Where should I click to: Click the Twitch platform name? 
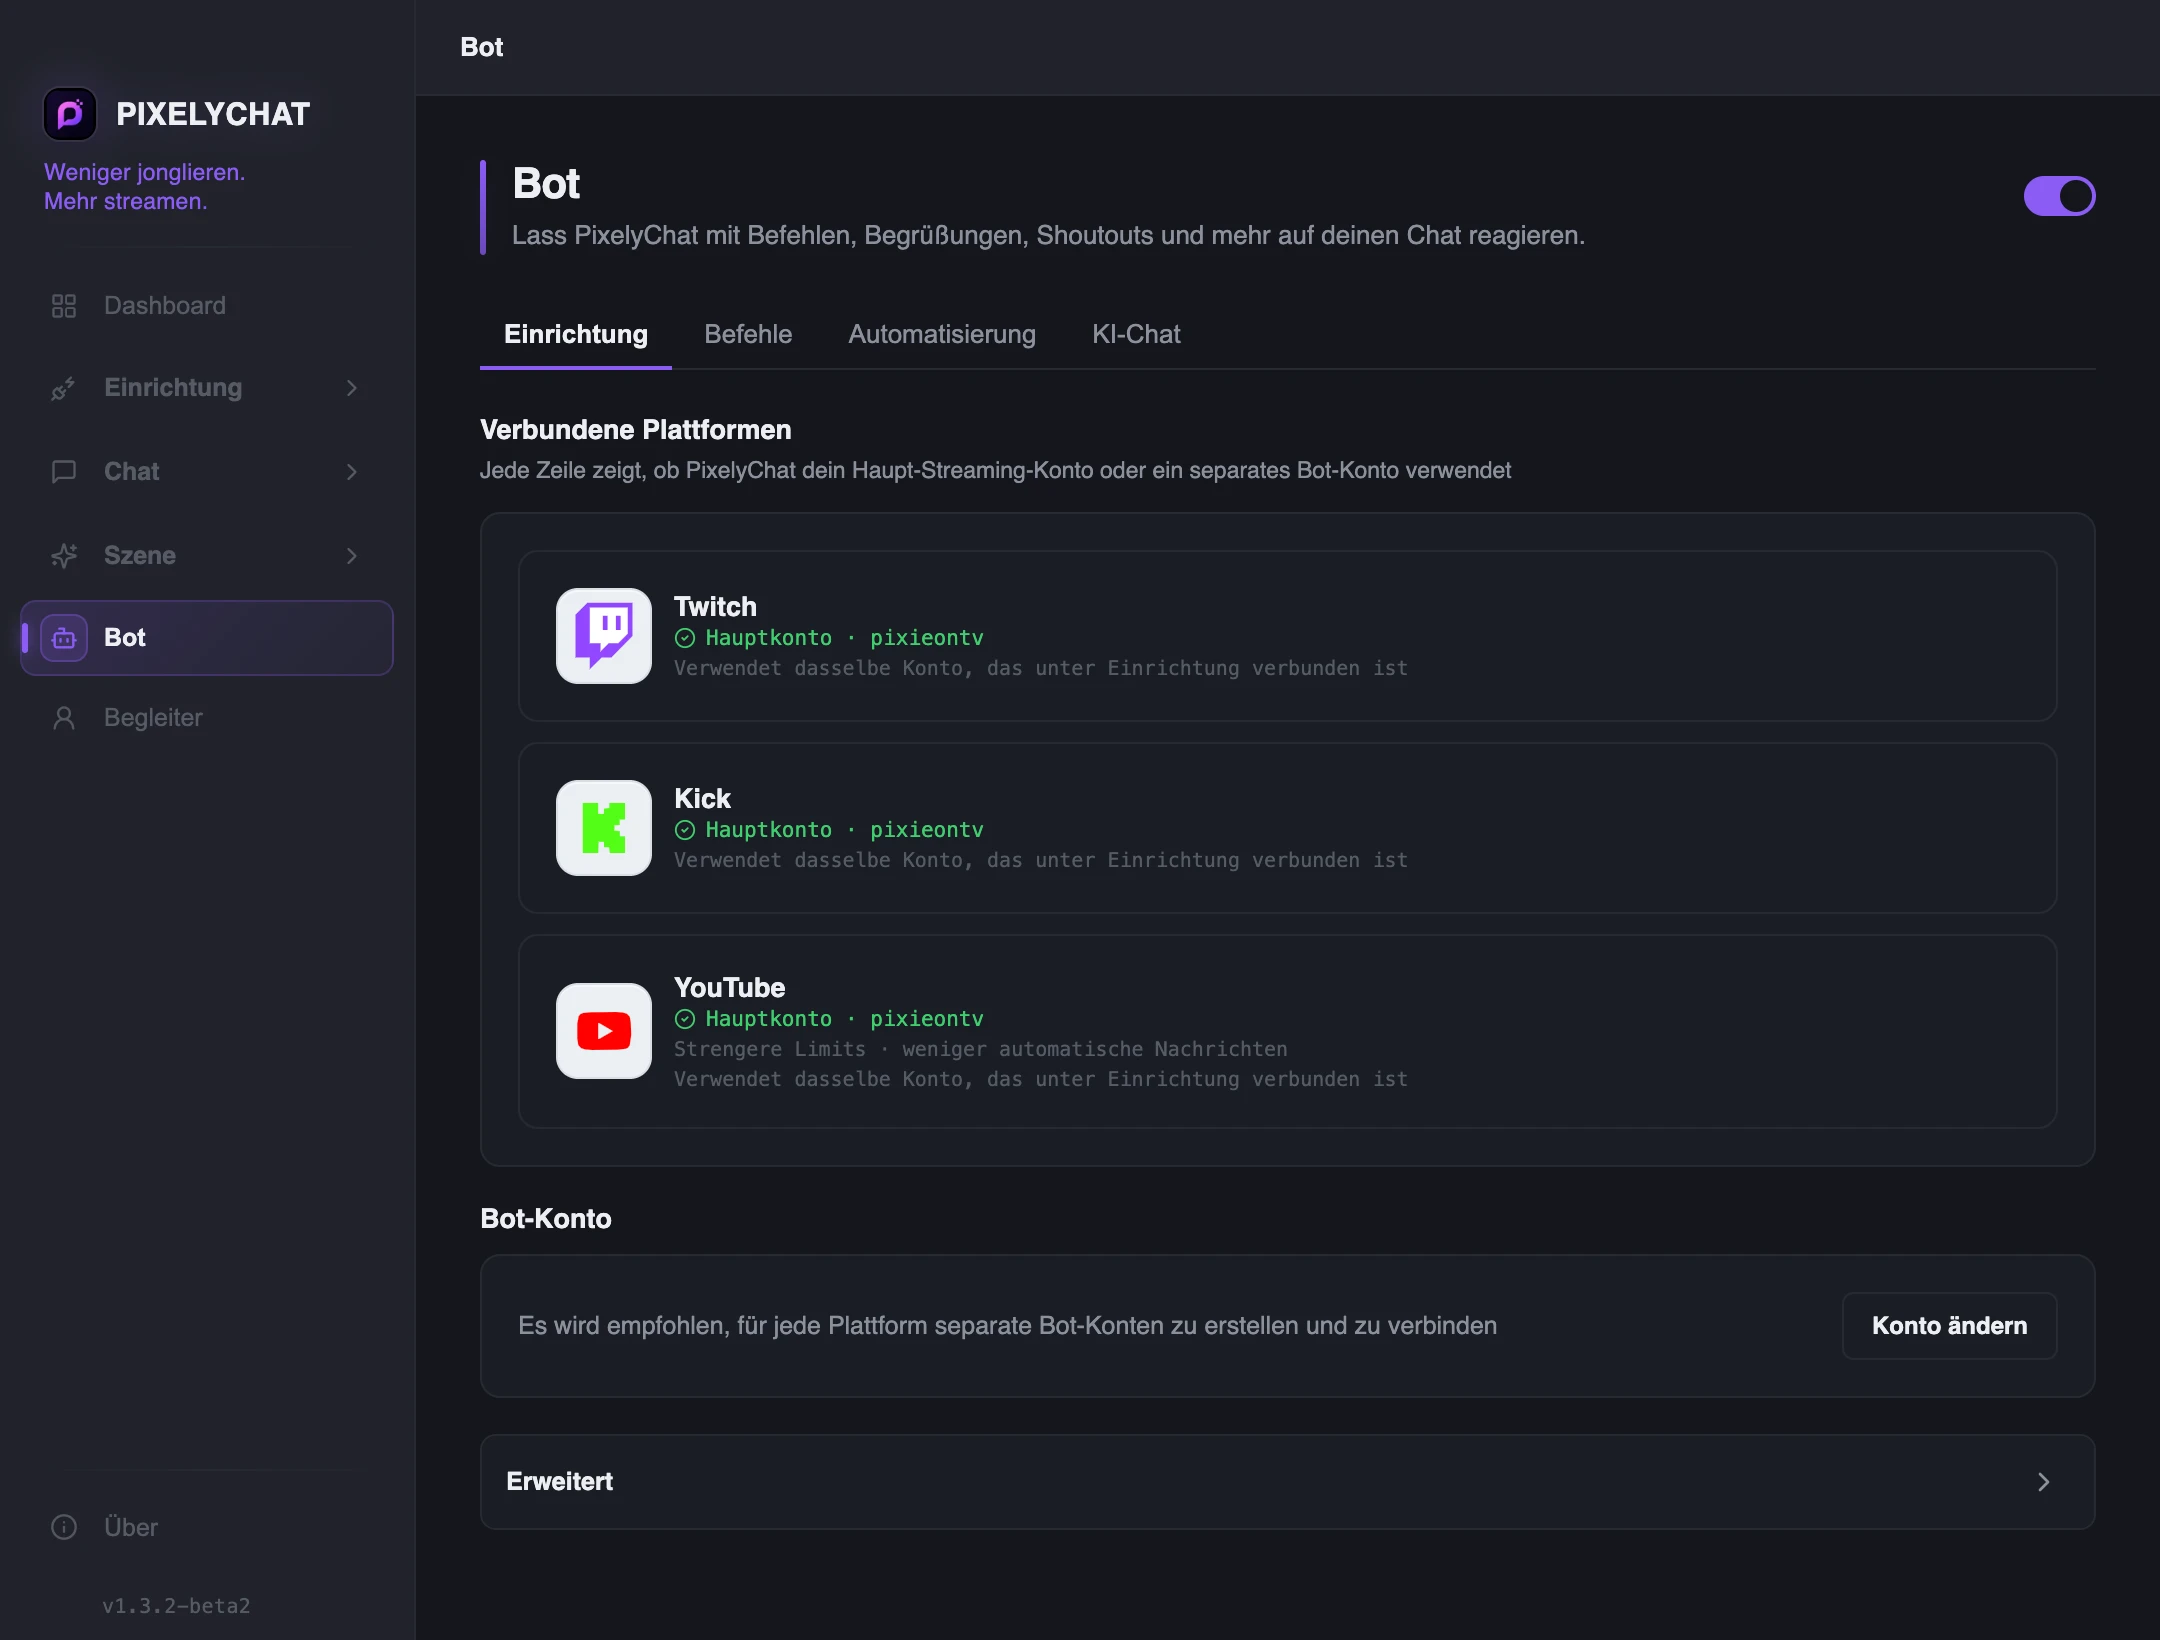click(x=715, y=607)
